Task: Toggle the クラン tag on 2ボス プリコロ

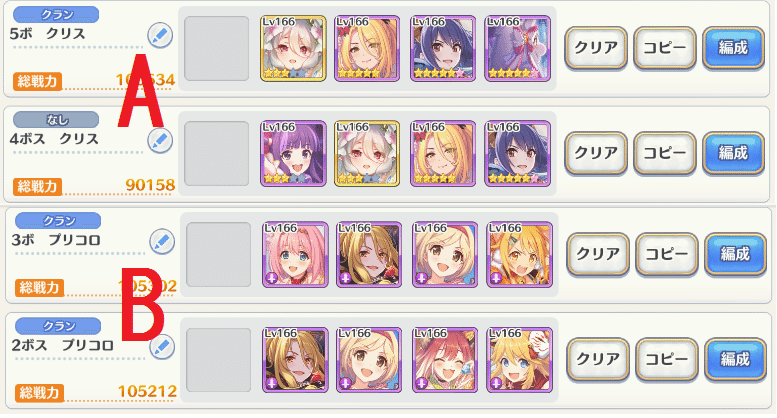Action: pos(58,325)
